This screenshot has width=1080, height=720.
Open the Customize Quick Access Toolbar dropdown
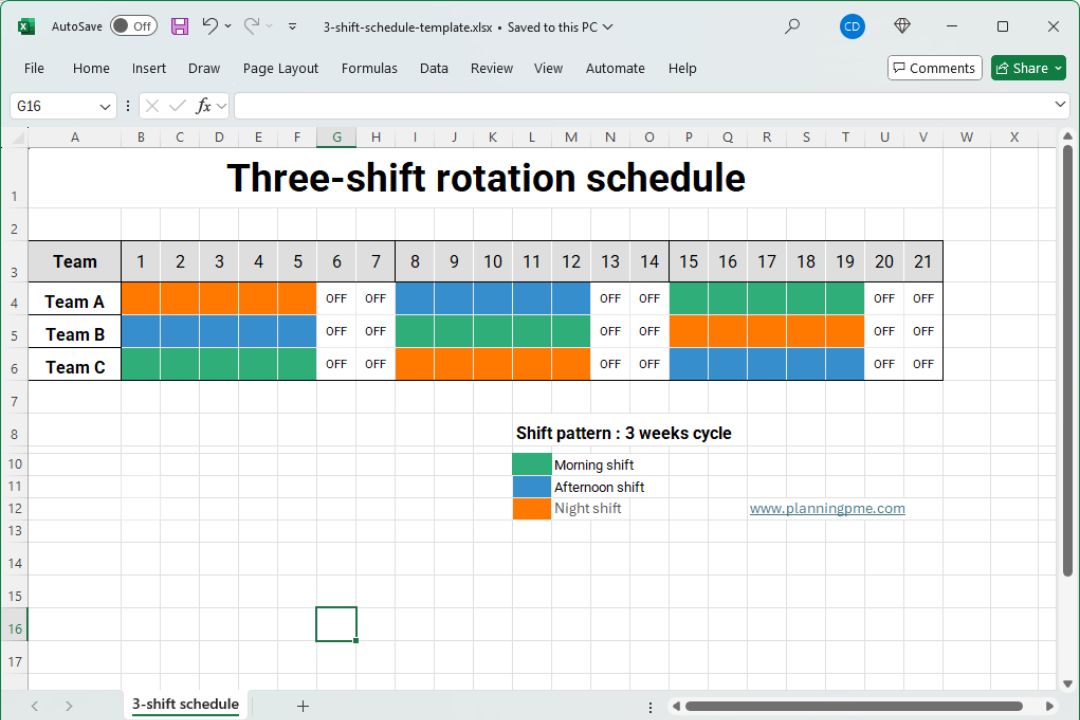click(292, 27)
